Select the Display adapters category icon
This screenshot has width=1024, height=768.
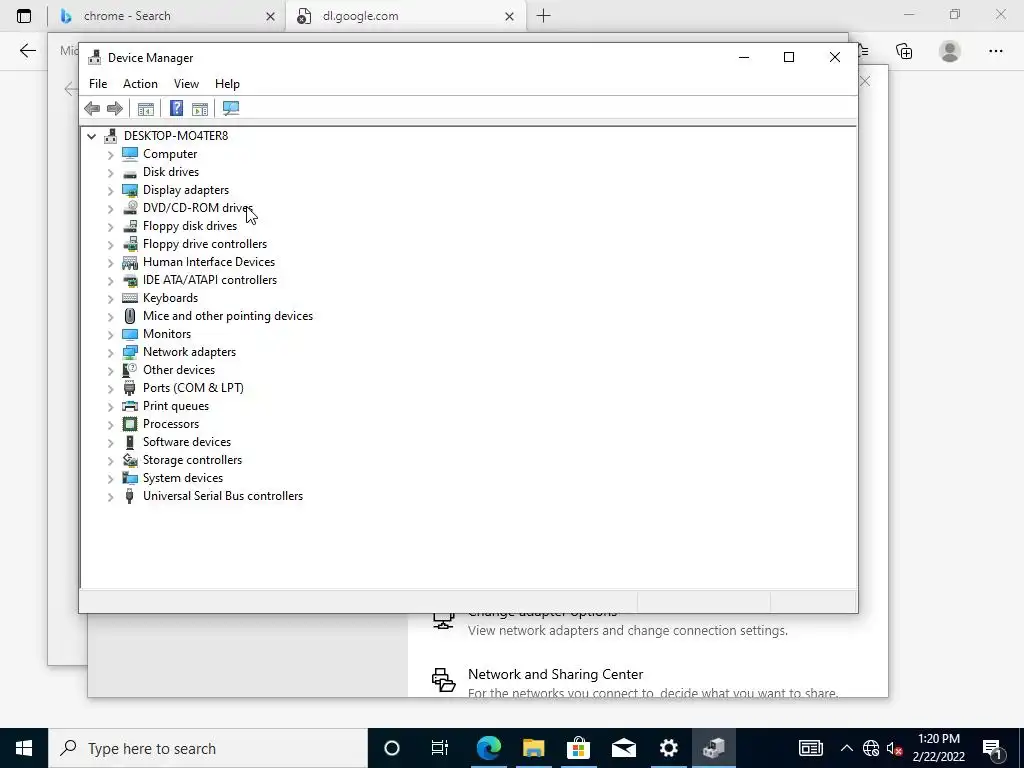point(130,190)
